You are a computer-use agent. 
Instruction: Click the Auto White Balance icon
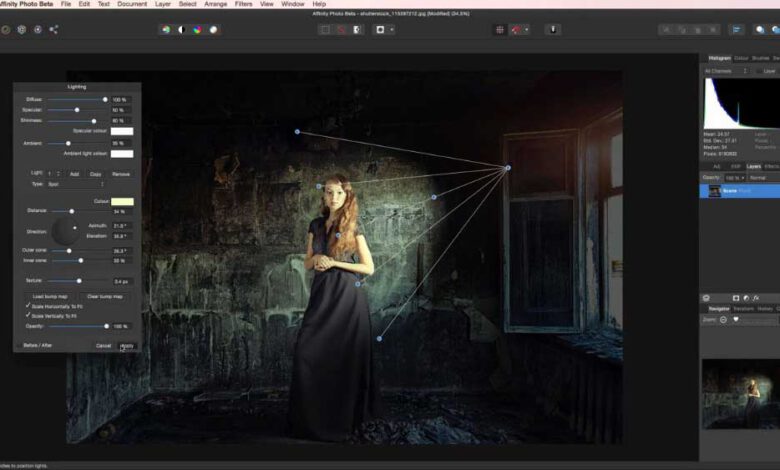[x=213, y=30]
